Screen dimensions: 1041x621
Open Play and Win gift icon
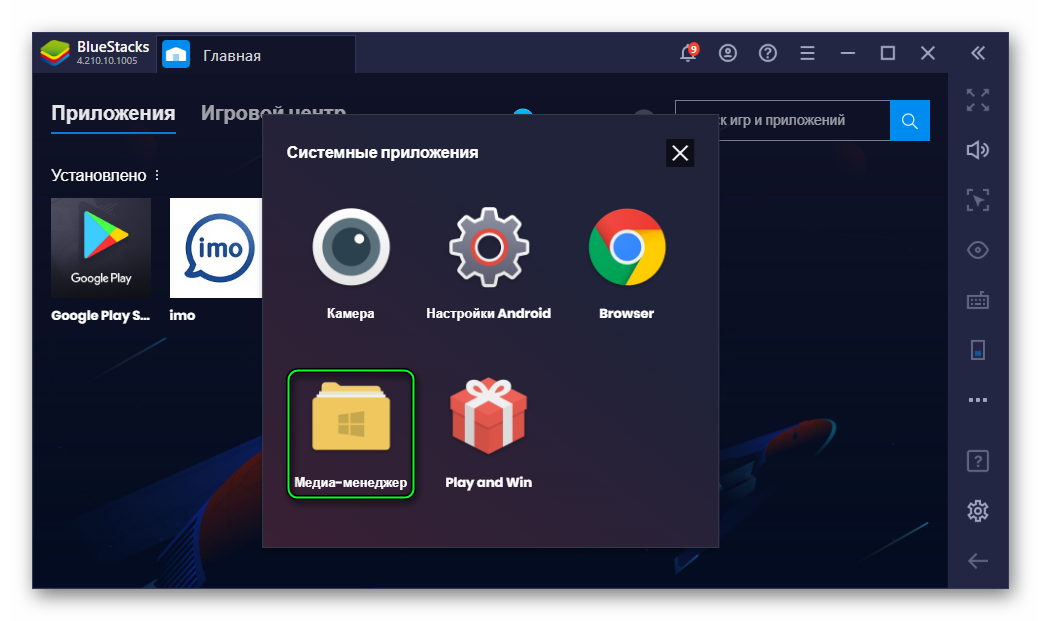tap(489, 416)
